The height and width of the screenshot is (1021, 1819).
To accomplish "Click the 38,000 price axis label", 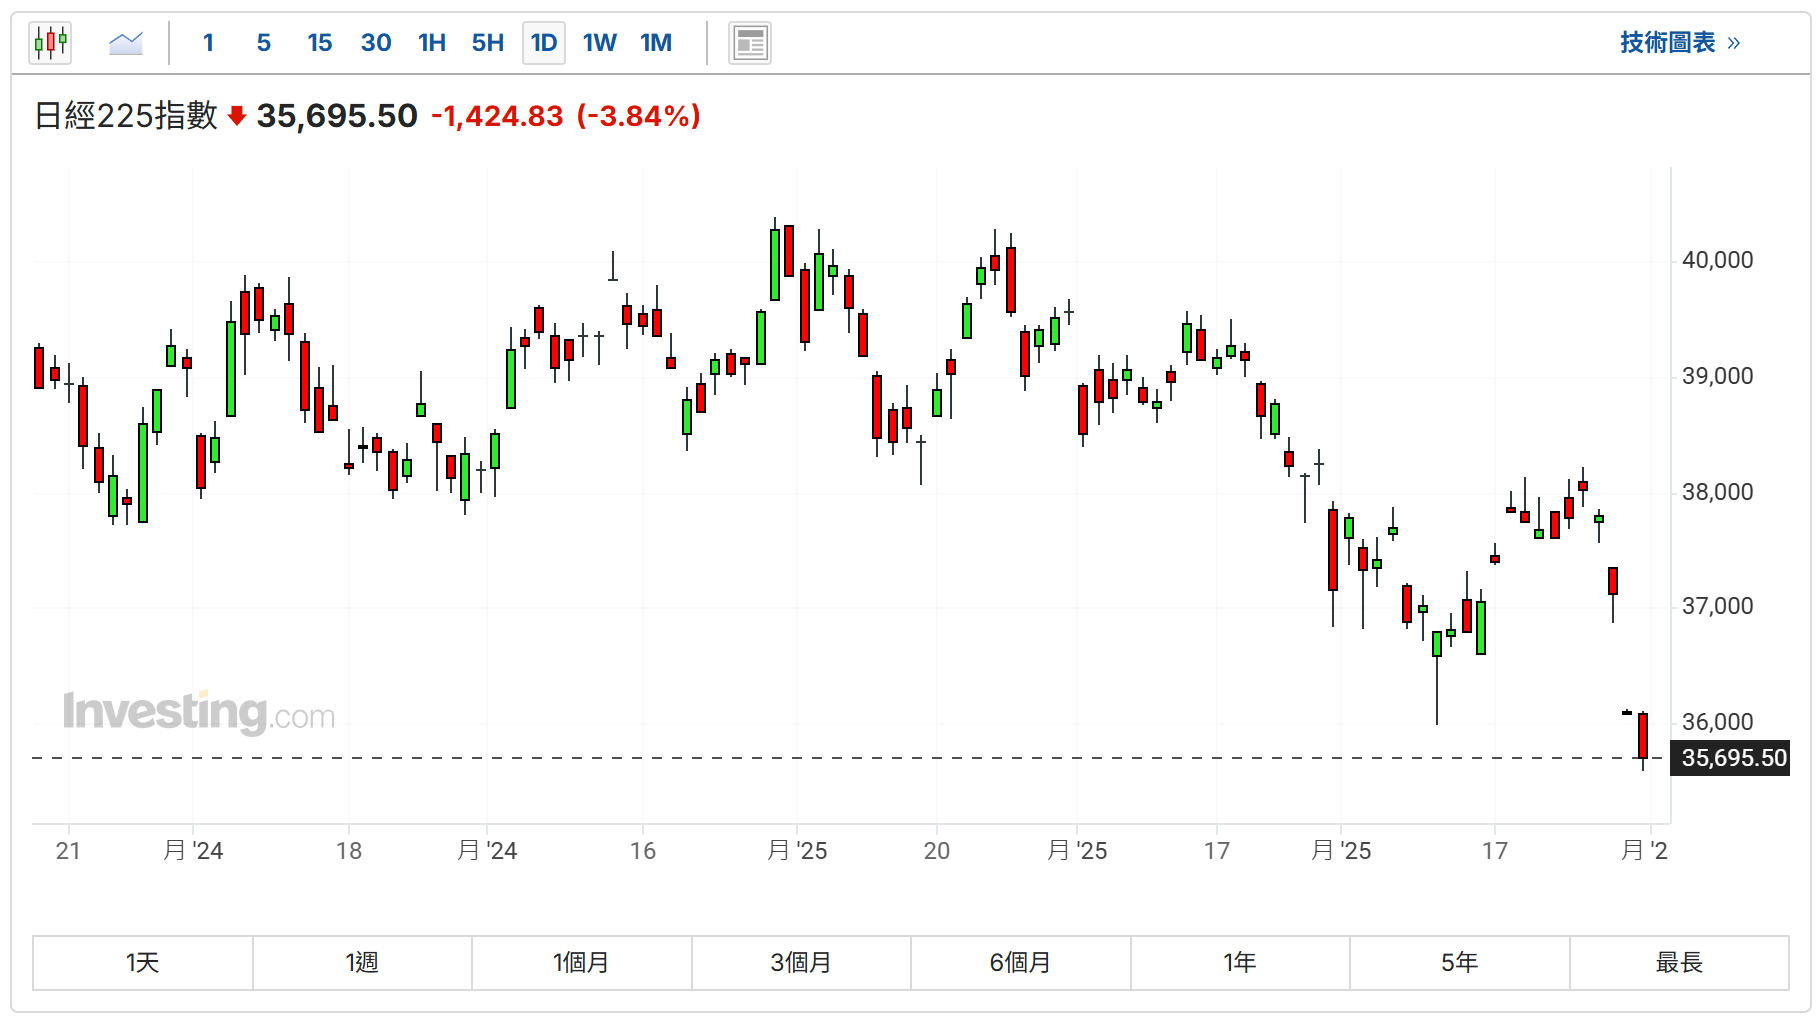I will tap(1717, 492).
